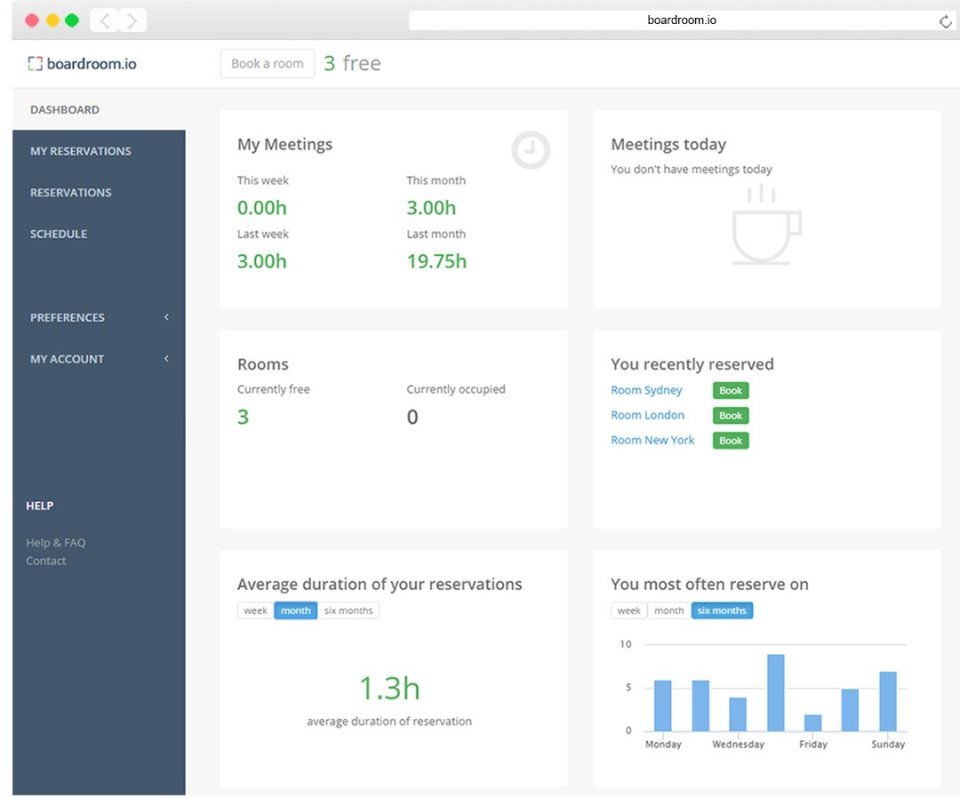This screenshot has height=806, width=960.
Task: Open Schedule in the sidebar
Action: coord(99,234)
